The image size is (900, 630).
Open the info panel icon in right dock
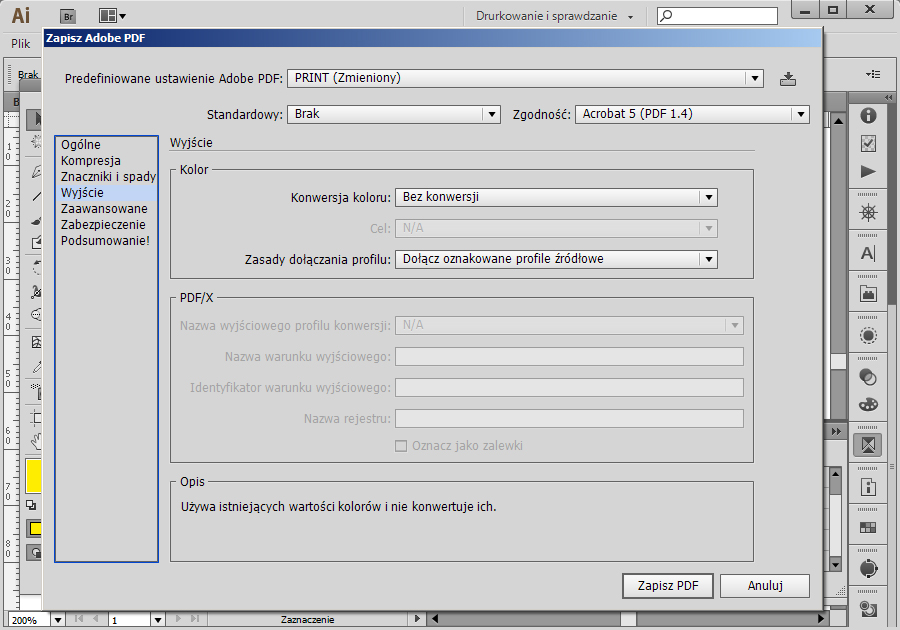coord(868,115)
